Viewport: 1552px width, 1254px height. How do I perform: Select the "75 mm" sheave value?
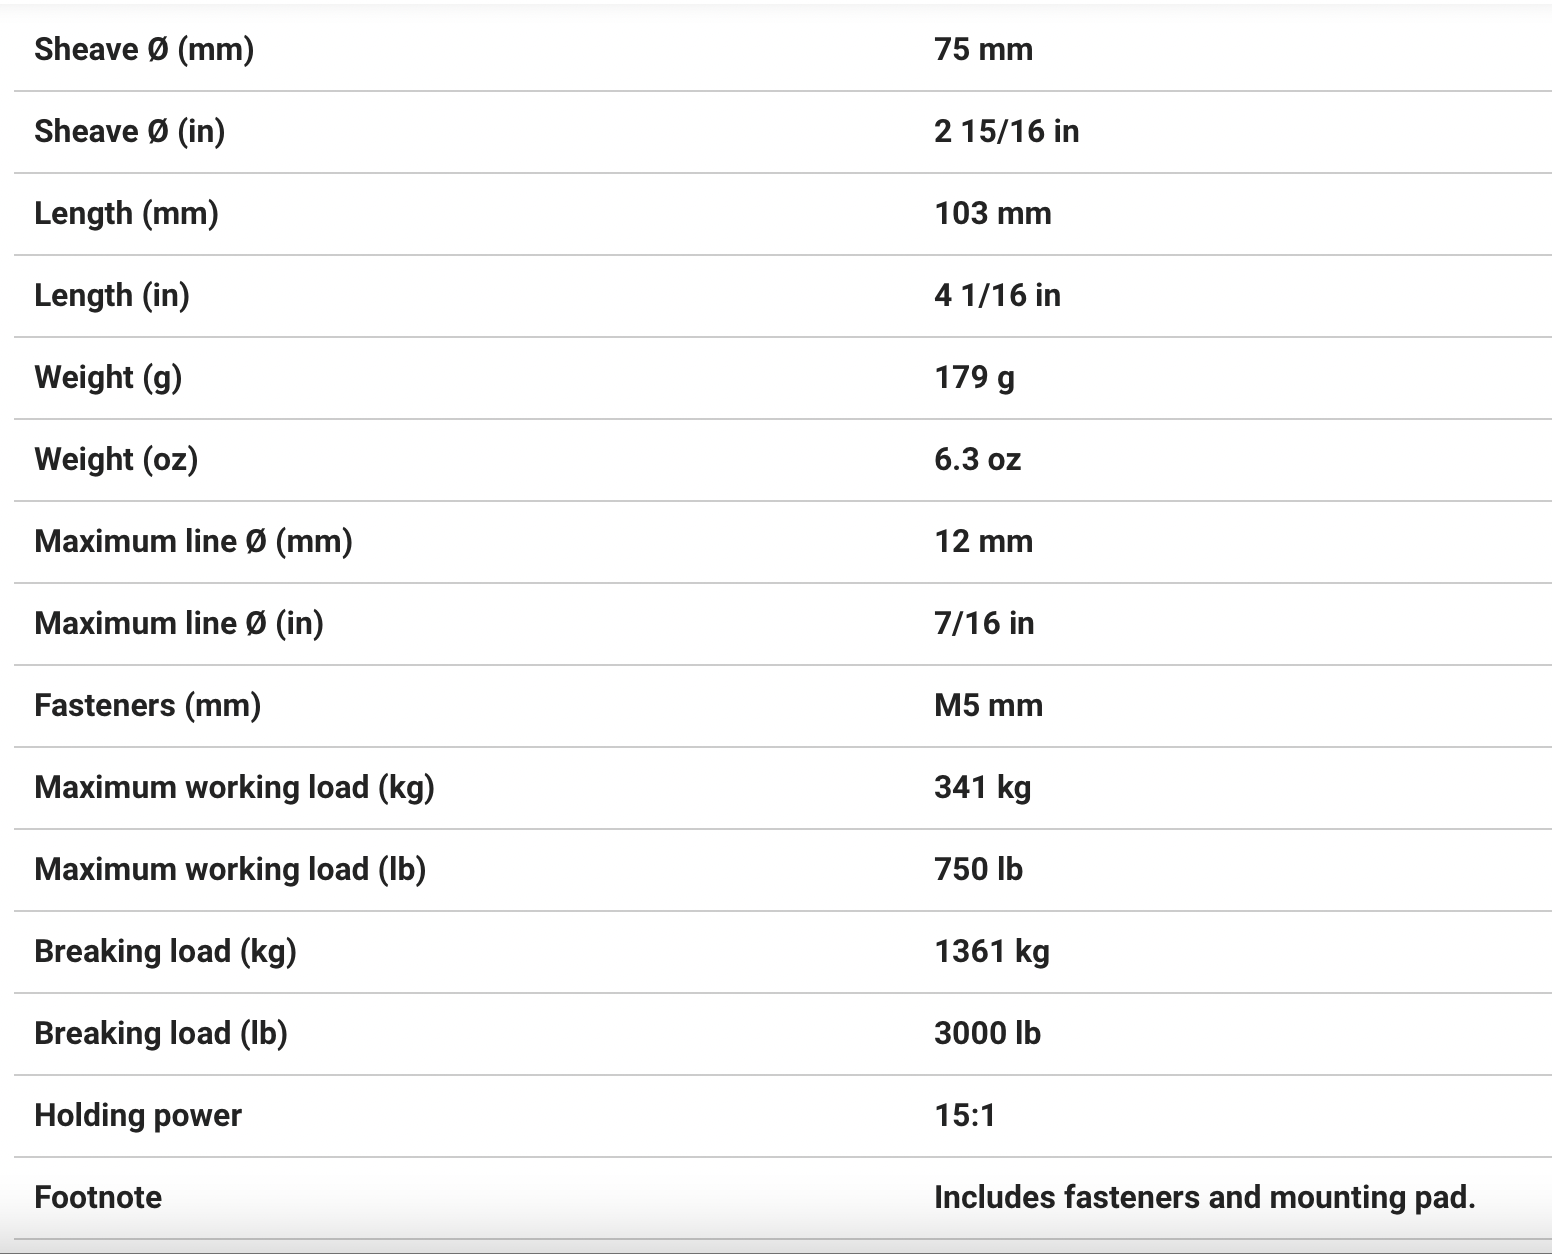pos(983,49)
